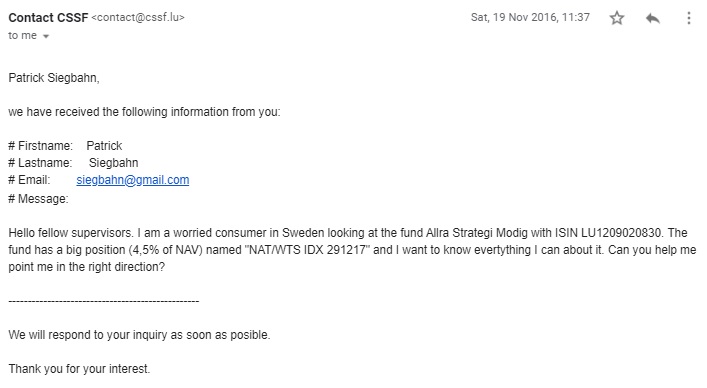
Task: Click the quoted text NAT/WTS IDX 291217
Action: coord(307,250)
